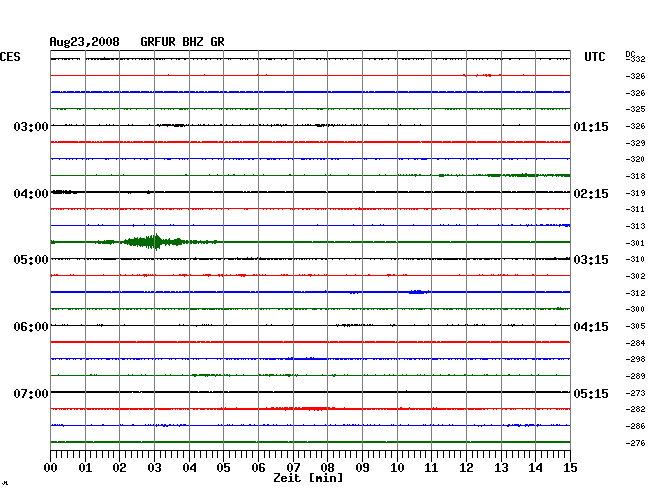The height and width of the screenshot is (494, 650).
Task: Click the large green seismic event burst
Action: coord(155,242)
